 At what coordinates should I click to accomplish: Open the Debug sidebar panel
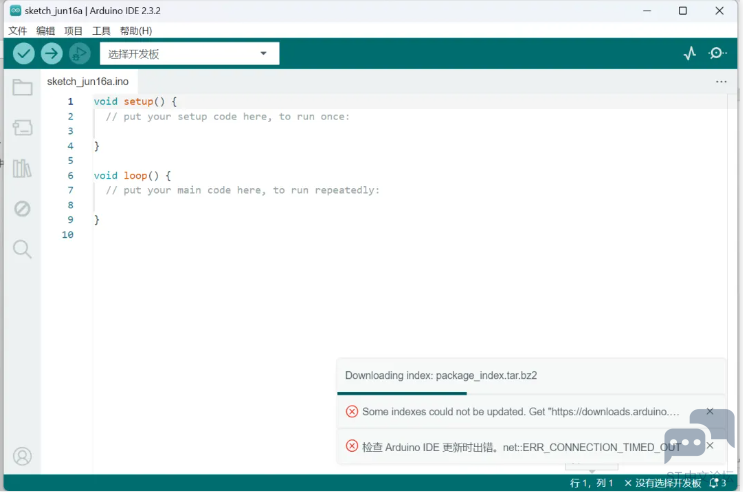point(22,209)
